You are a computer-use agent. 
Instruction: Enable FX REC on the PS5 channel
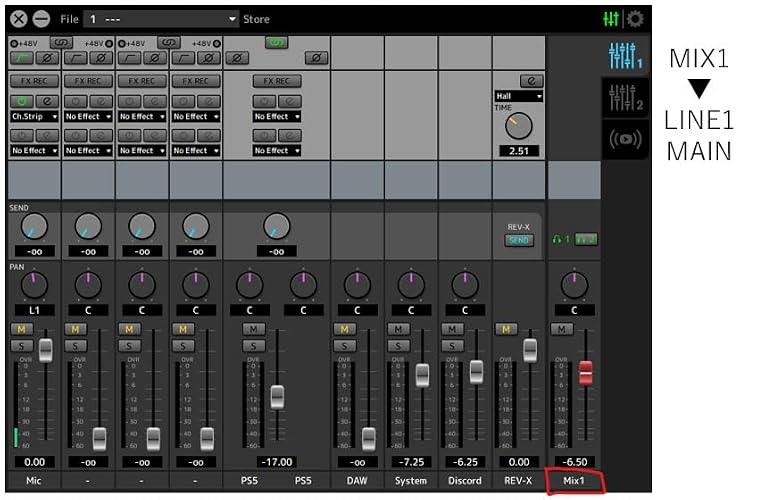[x=277, y=81]
